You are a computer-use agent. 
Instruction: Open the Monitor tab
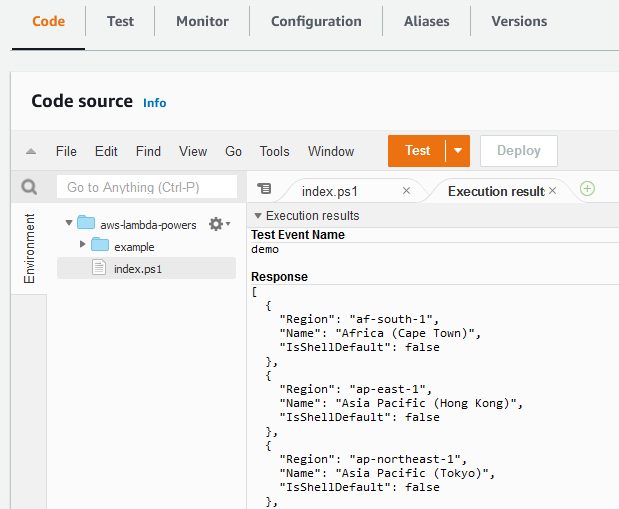(x=202, y=21)
